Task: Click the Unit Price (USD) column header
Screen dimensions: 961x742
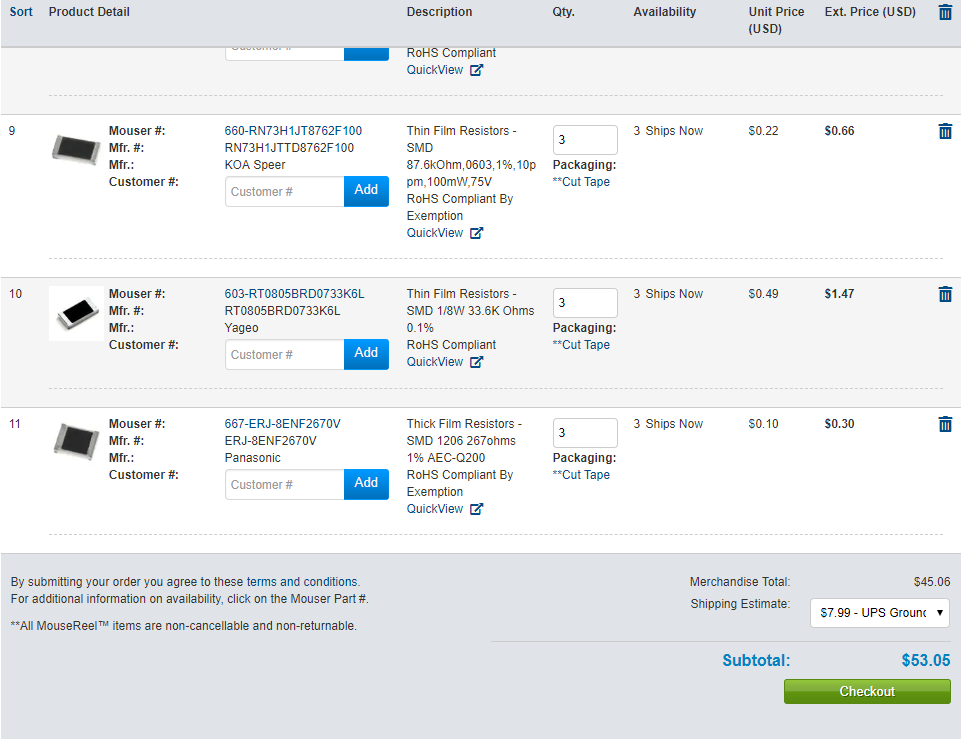Action: pos(776,20)
